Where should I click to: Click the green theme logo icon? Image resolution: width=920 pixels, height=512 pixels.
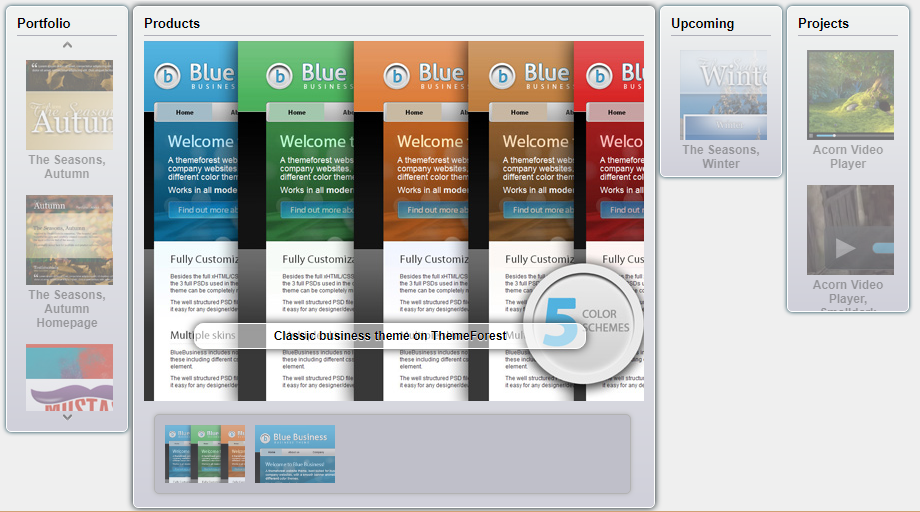click(x=279, y=76)
